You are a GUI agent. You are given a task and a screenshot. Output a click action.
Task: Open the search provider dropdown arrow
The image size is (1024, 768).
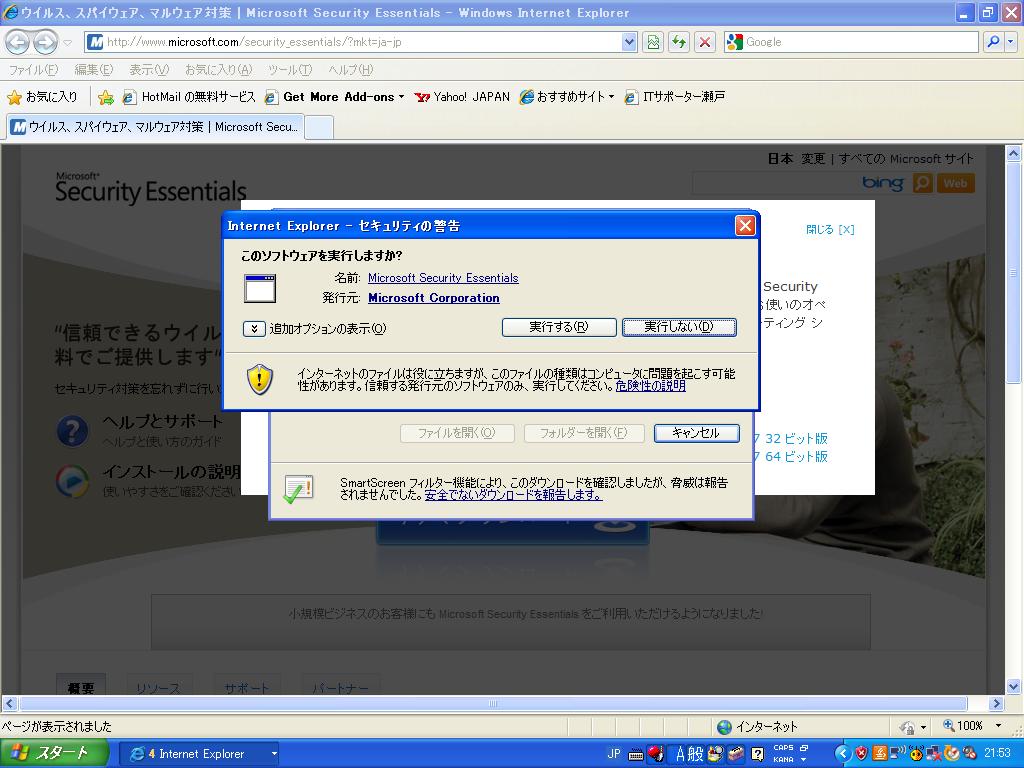[x=1010, y=42]
